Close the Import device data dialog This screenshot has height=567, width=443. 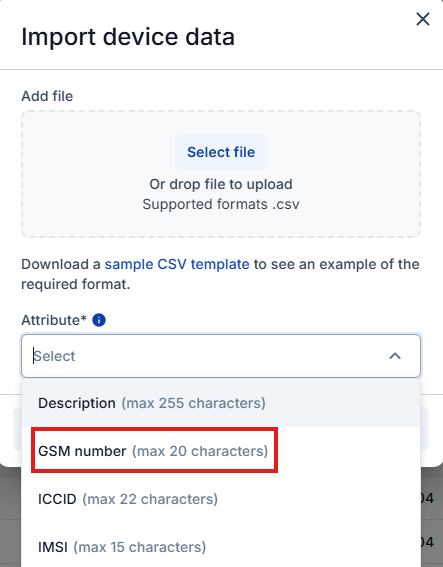click(x=423, y=19)
